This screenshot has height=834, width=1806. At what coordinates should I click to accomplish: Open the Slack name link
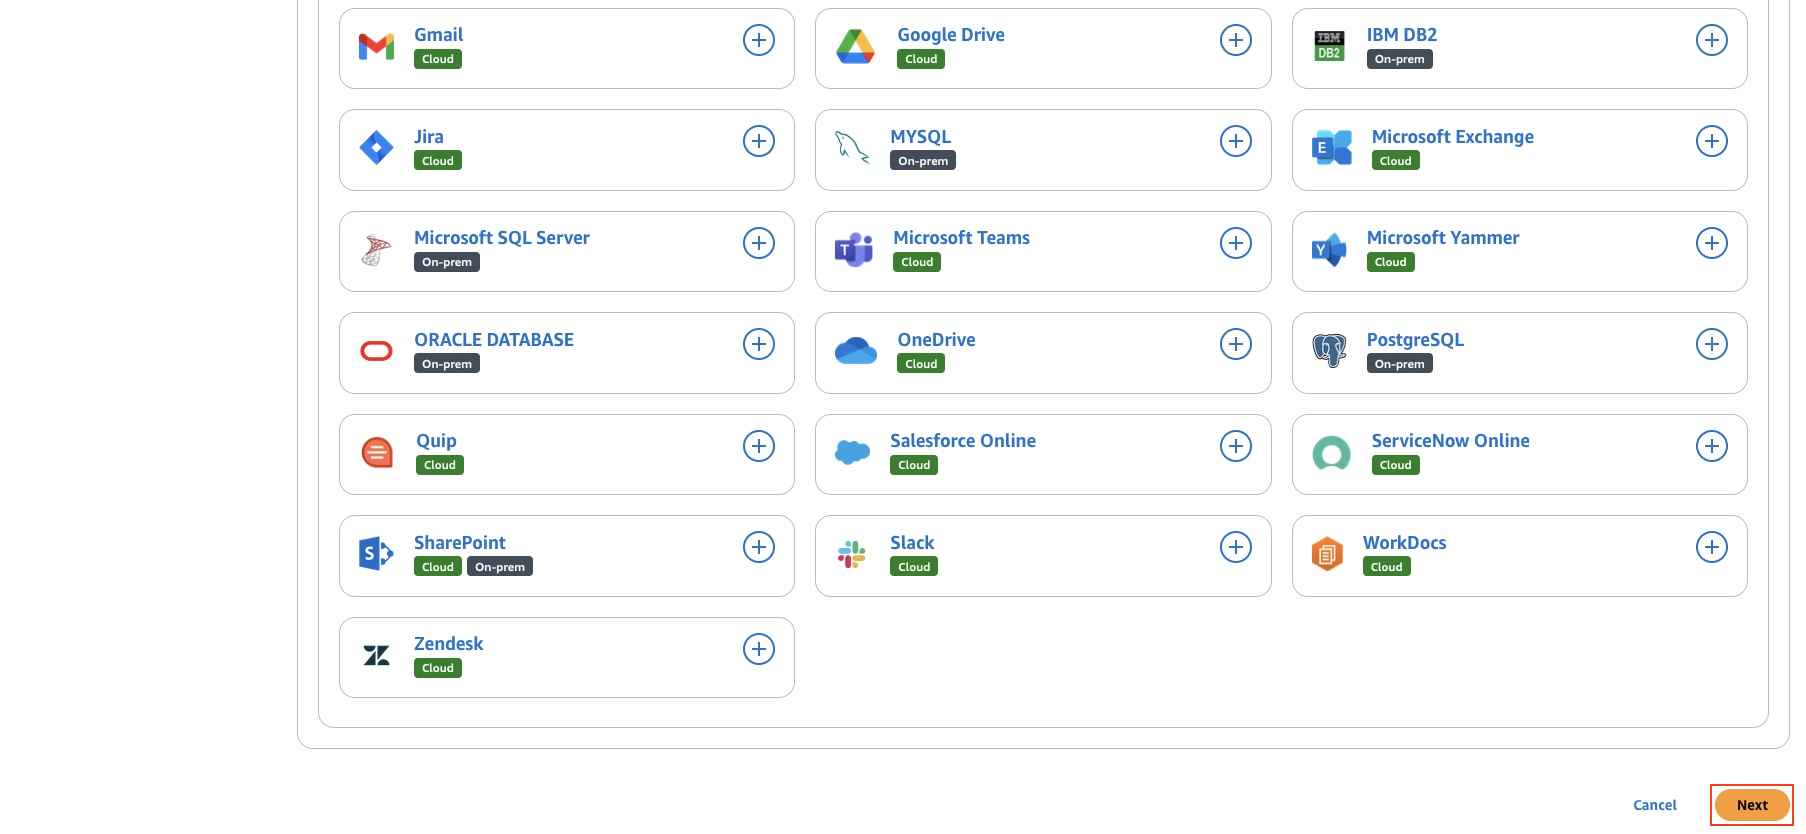coord(912,543)
